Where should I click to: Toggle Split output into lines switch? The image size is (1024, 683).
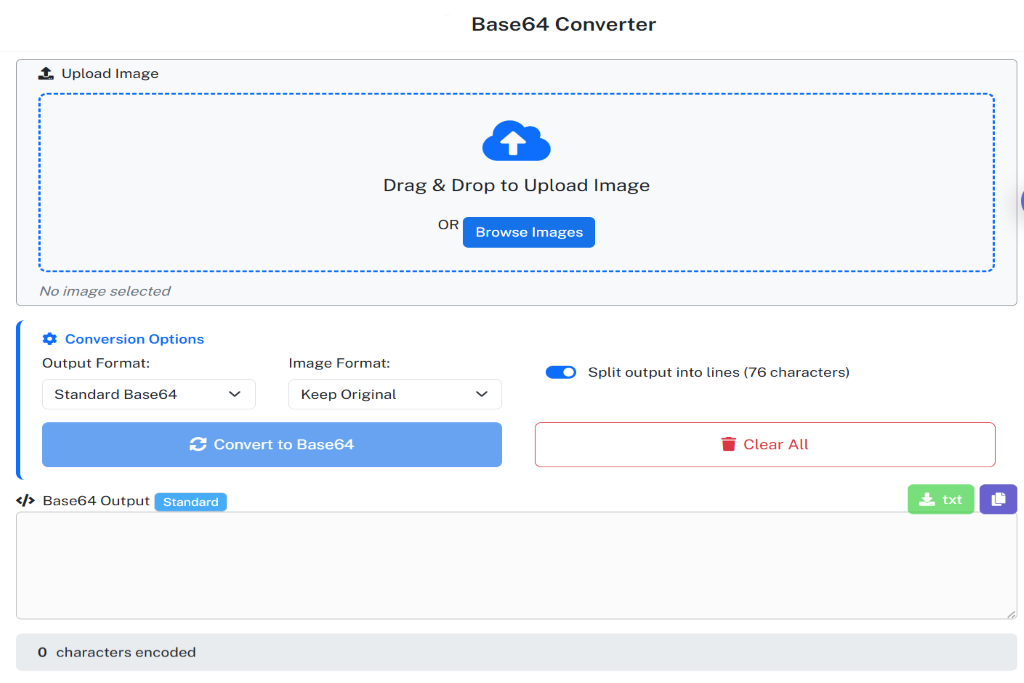[561, 372]
